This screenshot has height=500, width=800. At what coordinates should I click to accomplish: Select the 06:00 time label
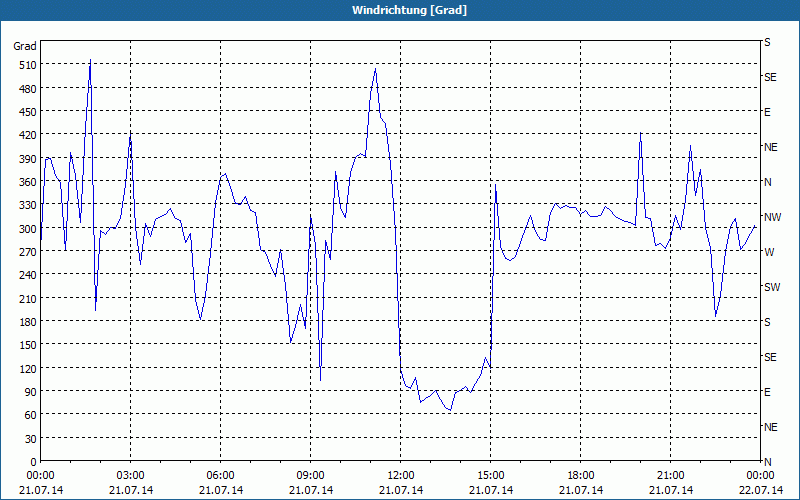pos(220,476)
